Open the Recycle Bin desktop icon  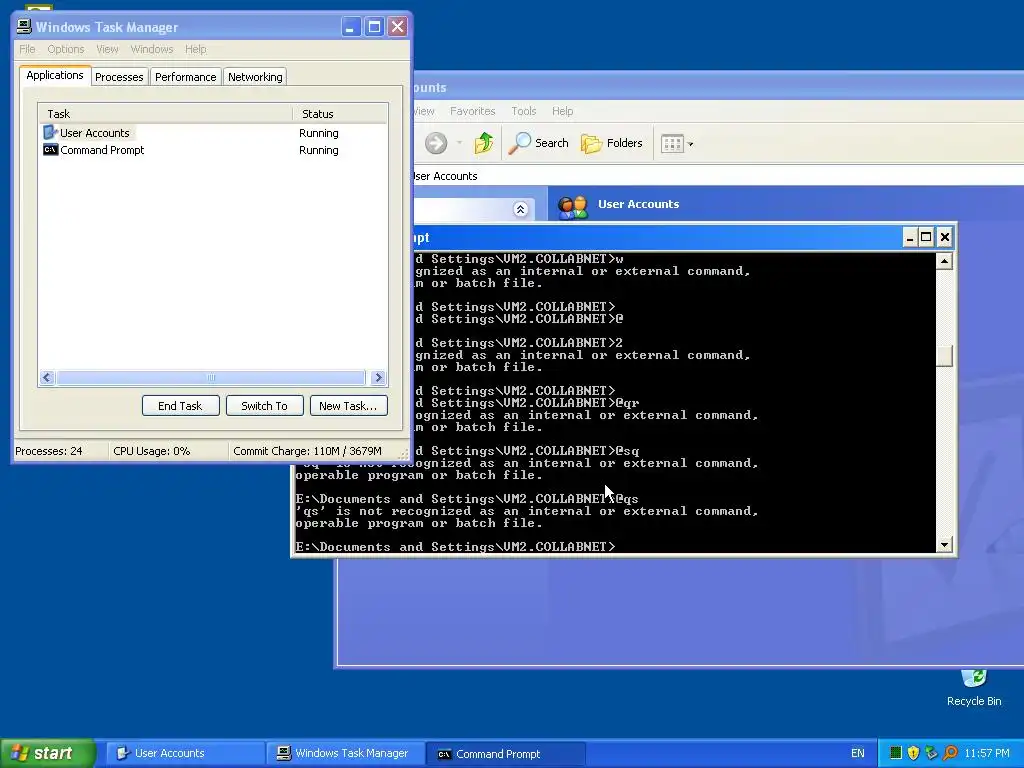click(x=974, y=688)
